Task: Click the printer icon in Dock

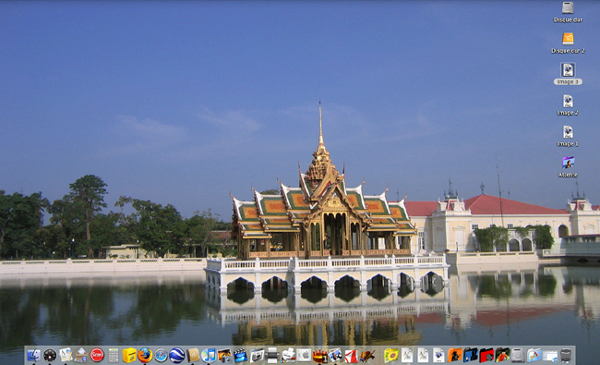Action: click(x=272, y=355)
